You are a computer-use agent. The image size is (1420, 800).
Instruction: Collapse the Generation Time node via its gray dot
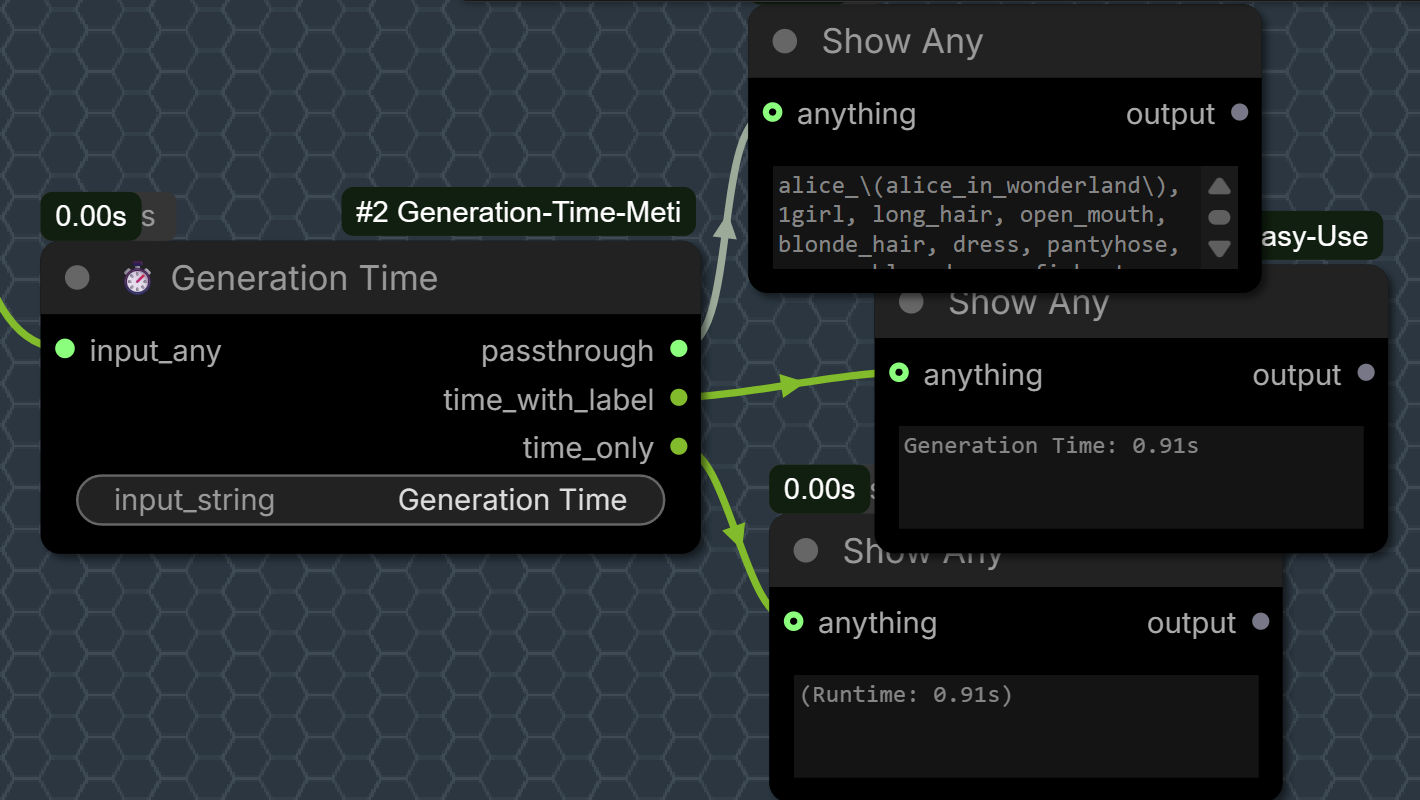(77, 278)
